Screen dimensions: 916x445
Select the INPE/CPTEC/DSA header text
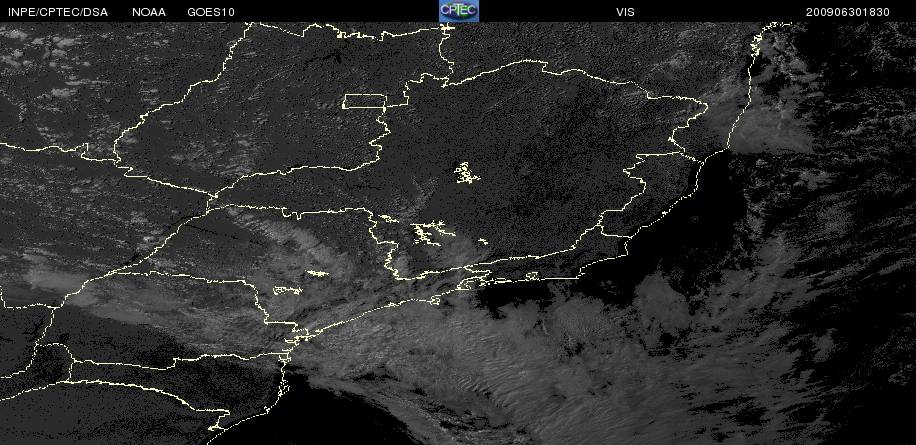(58, 12)
